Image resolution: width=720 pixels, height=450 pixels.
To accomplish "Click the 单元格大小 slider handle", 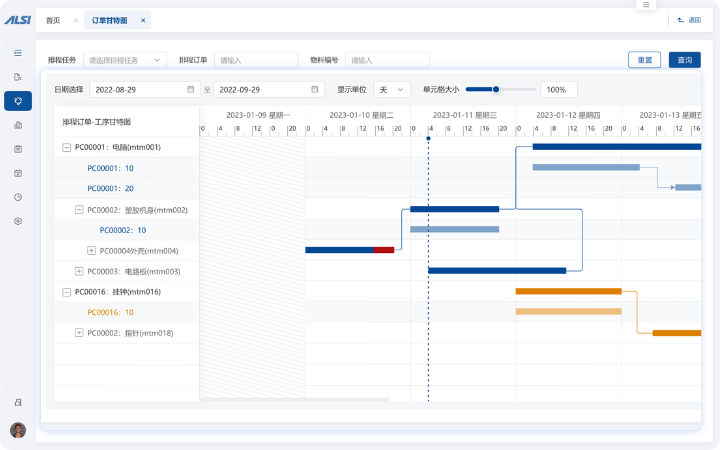I will click(x=495, y=89).
